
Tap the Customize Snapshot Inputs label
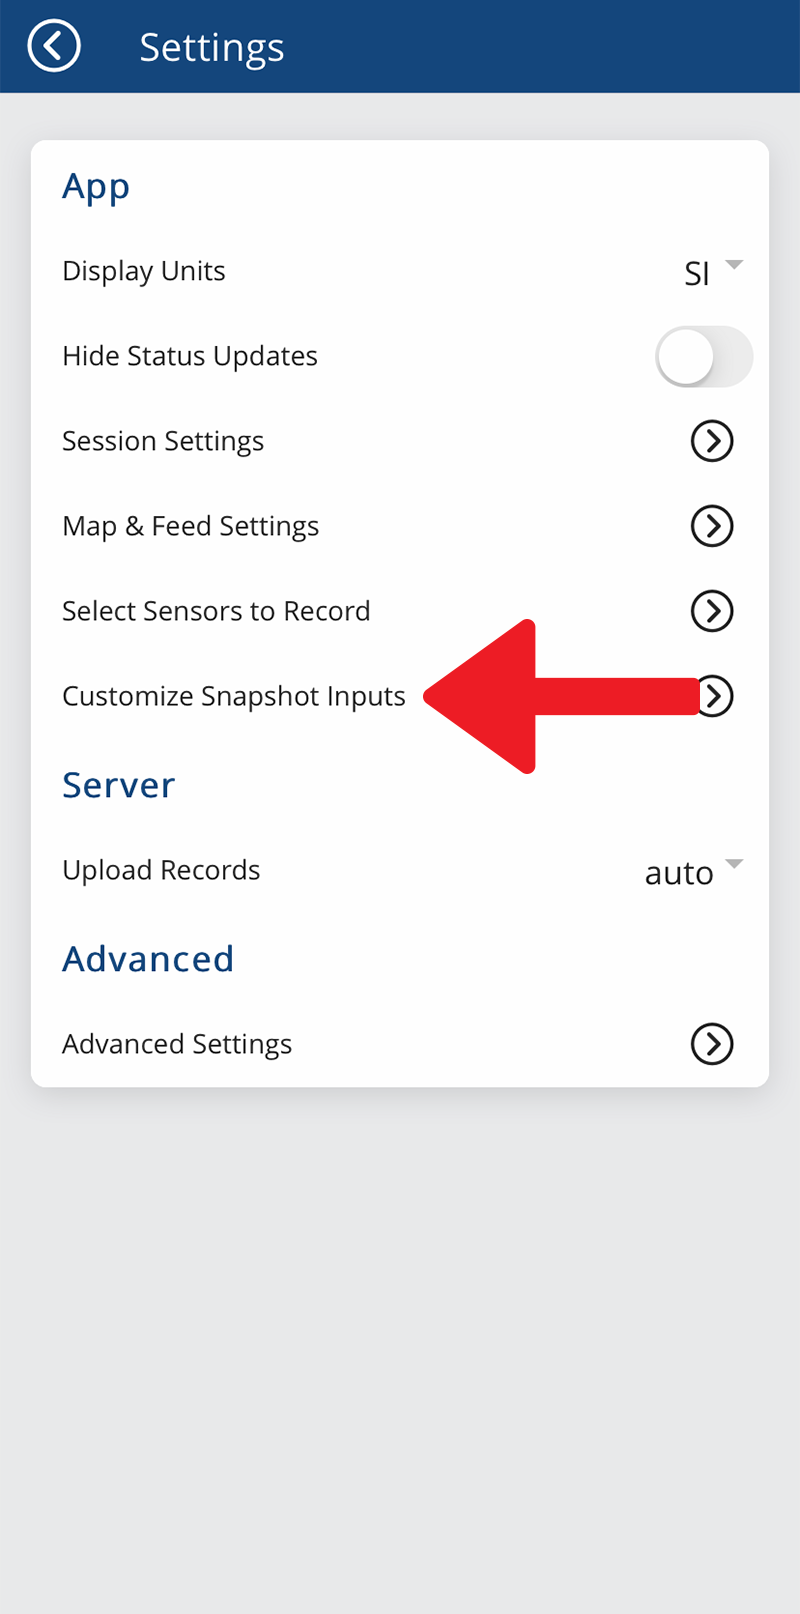click(234, 697)
